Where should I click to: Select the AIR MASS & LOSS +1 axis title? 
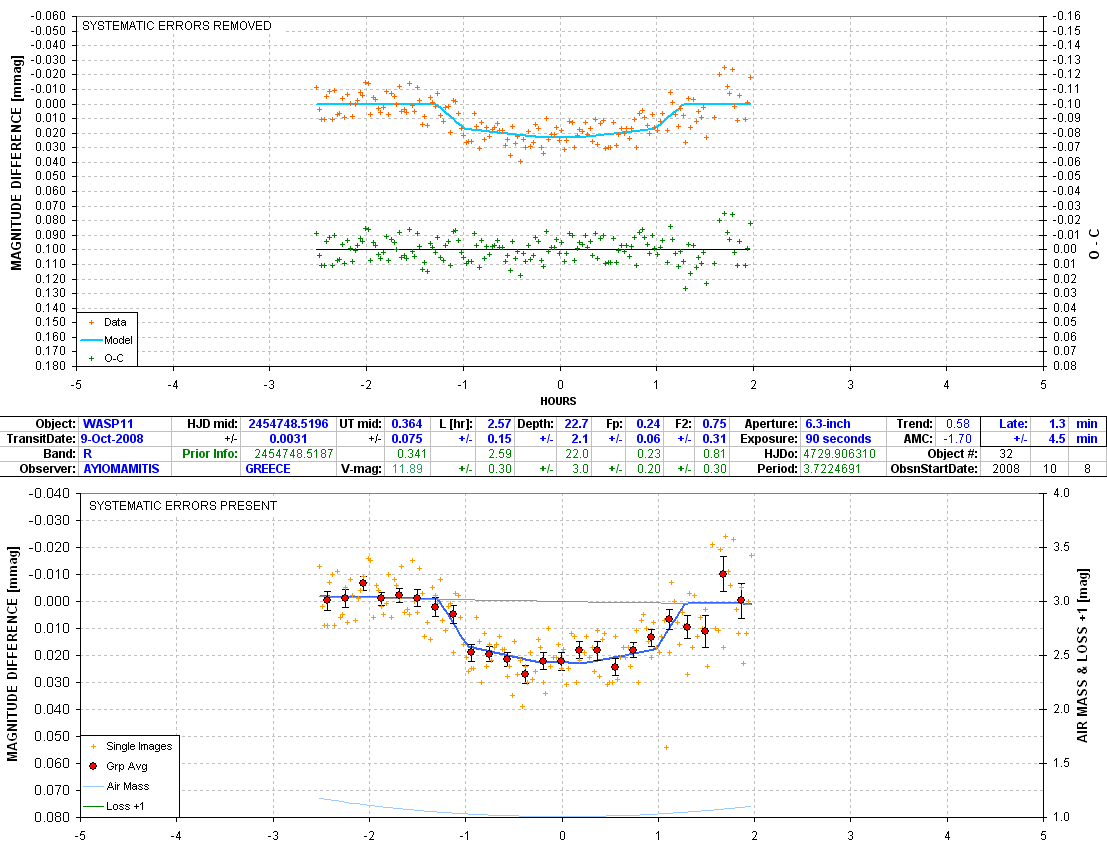(1082, 655)
